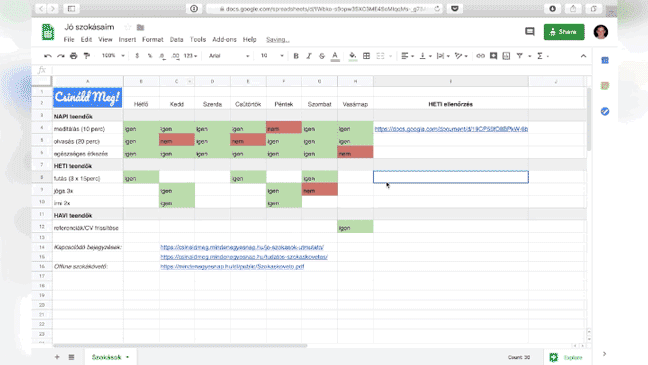Open the Add-ons menu
Screen dimensions: 648x365
[224, 40]
